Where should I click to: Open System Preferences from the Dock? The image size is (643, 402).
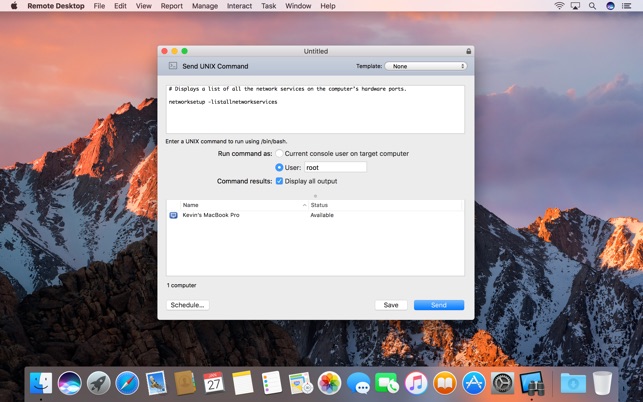click(x=502, y=384)
